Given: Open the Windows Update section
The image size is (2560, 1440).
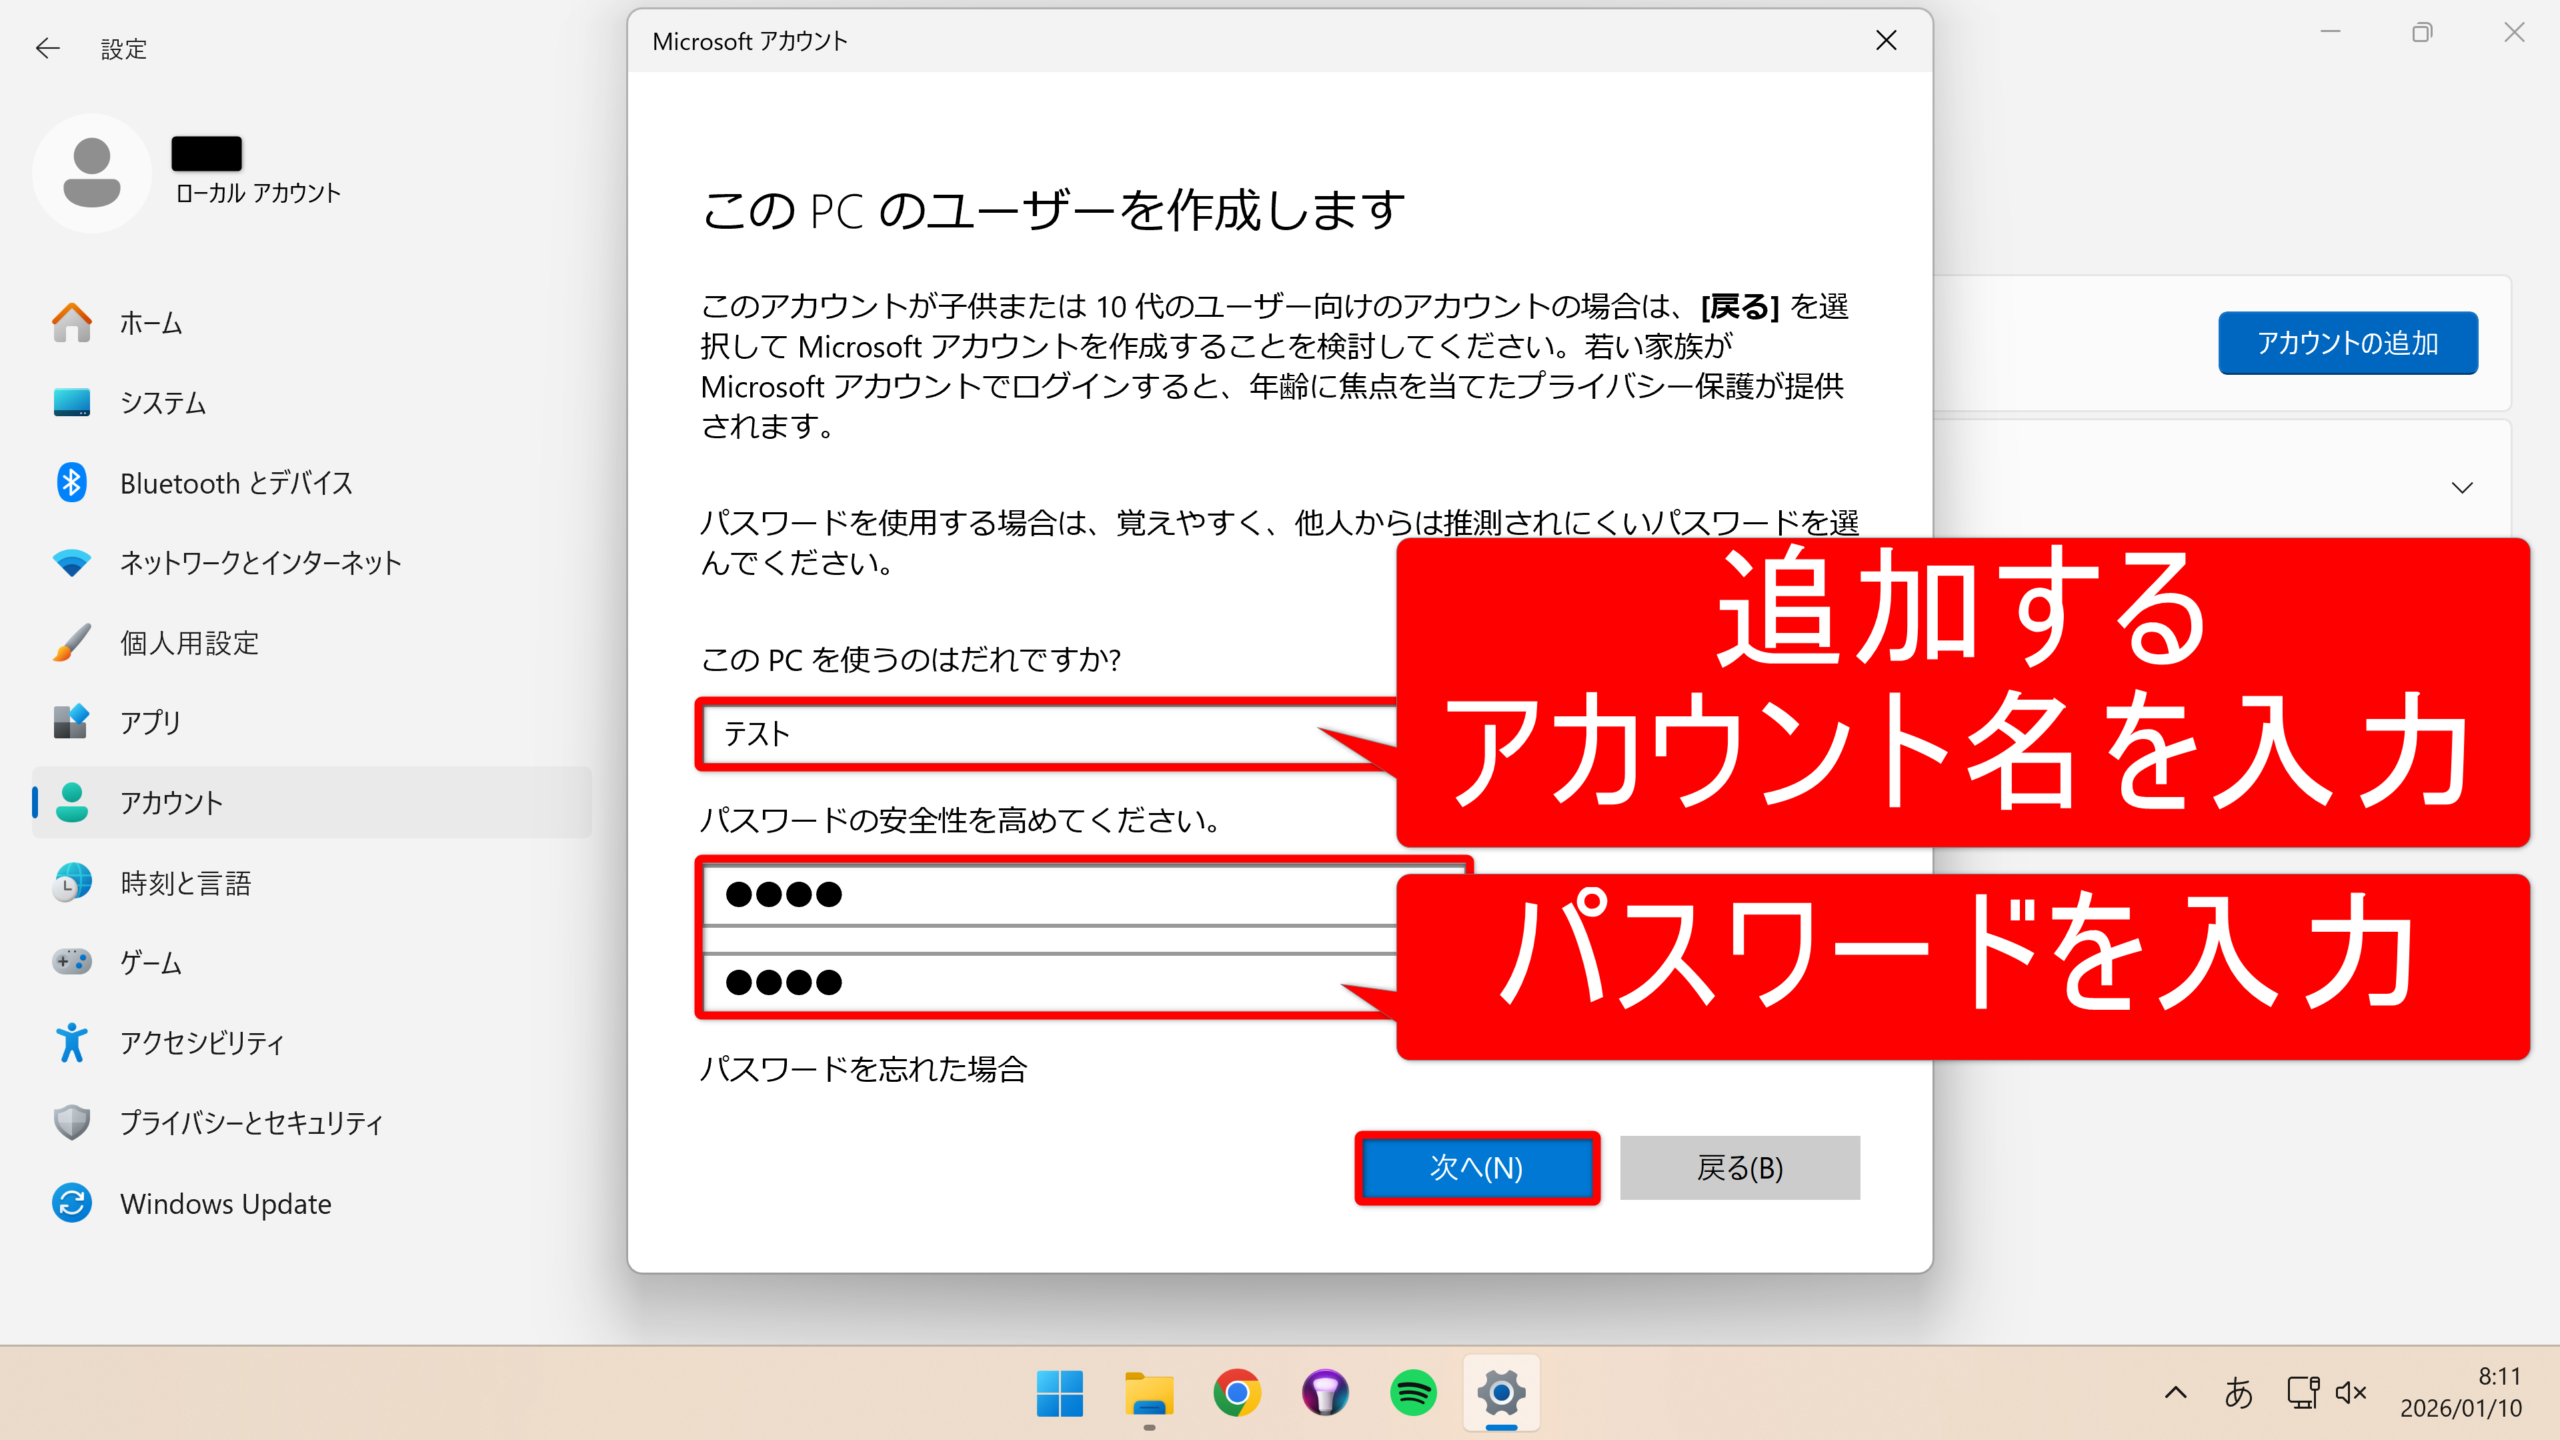Looking at the screenshot, I should [x=225, y=1203].
